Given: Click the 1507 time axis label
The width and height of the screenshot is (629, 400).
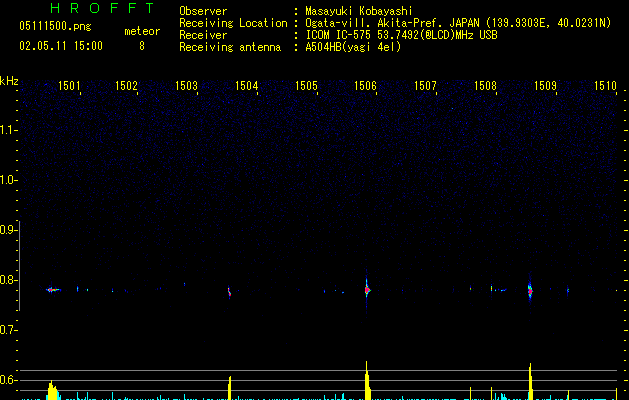Looking at the screenshot, I should (425, 86).
